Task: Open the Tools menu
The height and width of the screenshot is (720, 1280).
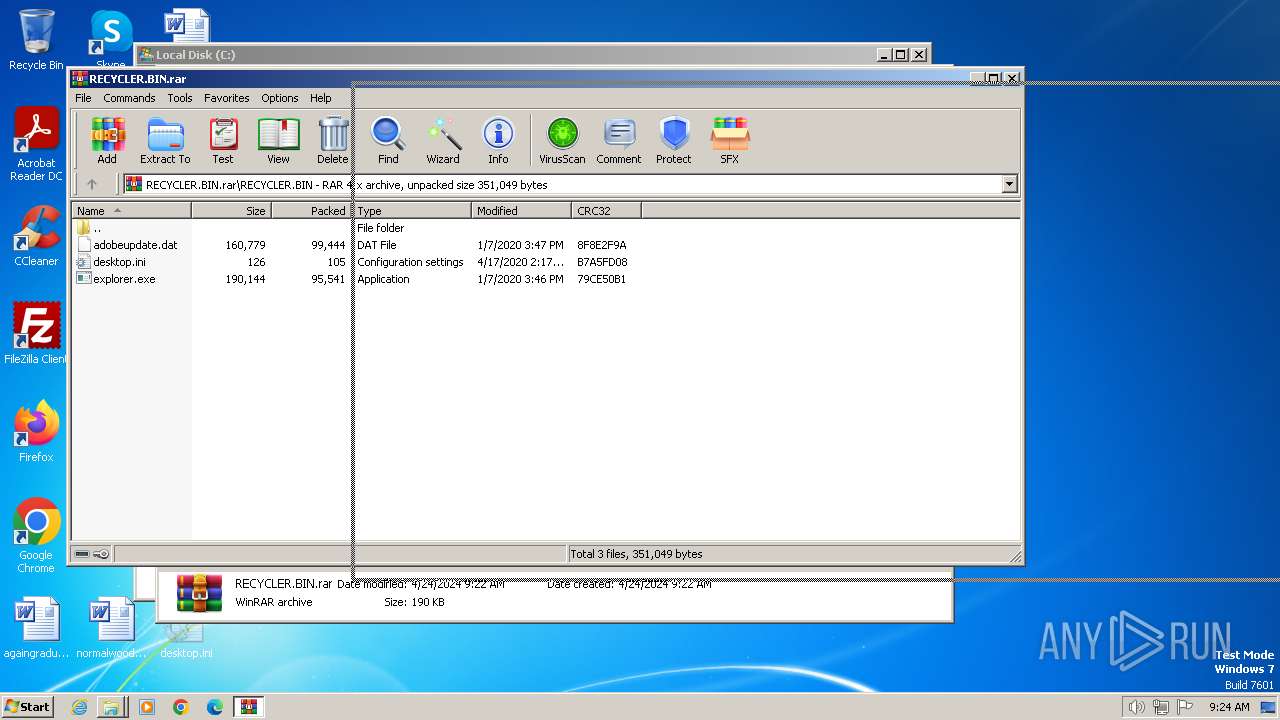Action: pos(180,98)
